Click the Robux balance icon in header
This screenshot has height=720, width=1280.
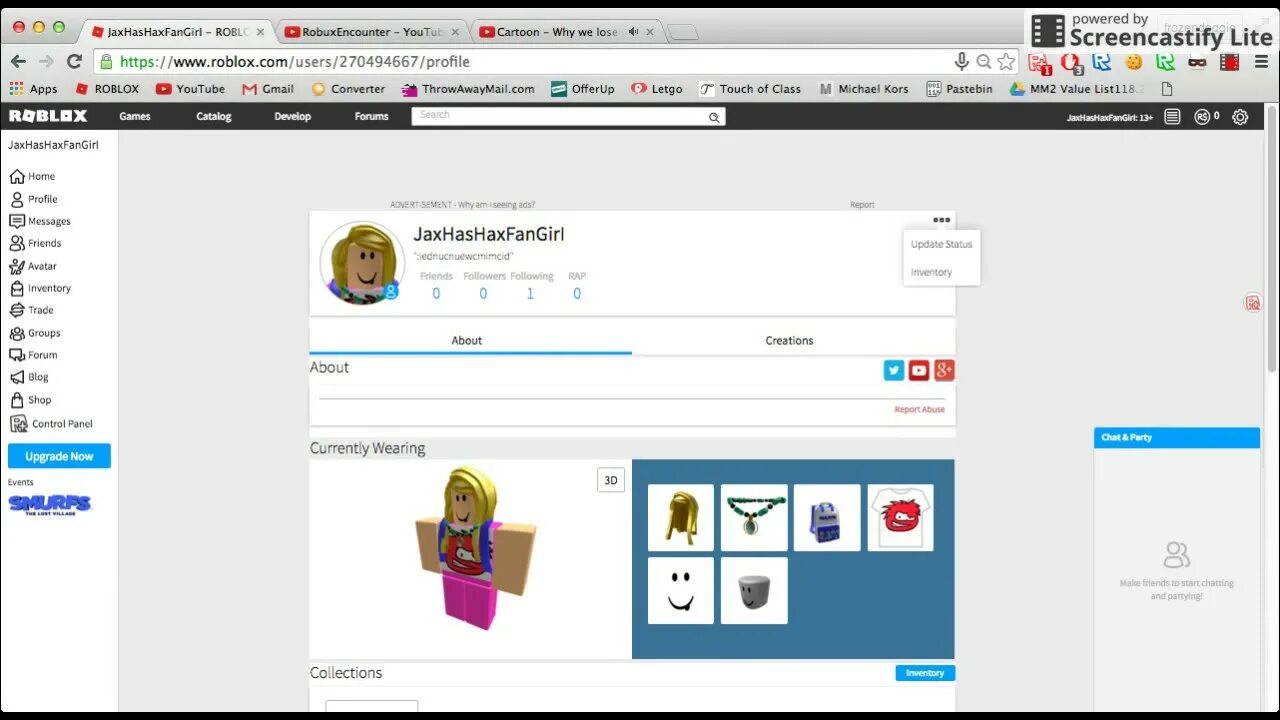tap(1202, 117)
